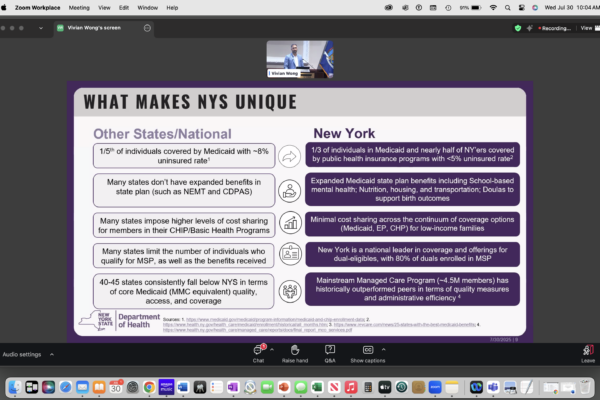The image size is (600, 400).
Task: Click the Leave meeting button
Action: click(x=587, y=351)
